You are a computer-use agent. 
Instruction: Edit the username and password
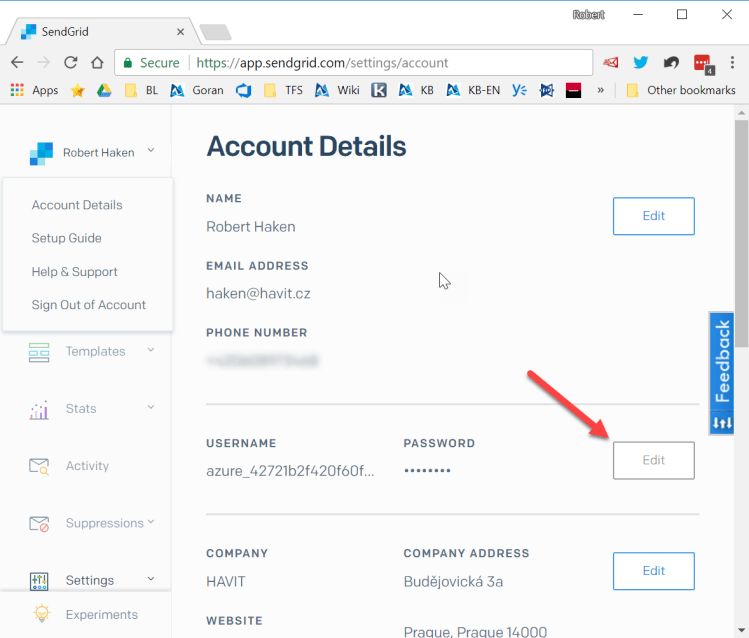pos(653,460)
